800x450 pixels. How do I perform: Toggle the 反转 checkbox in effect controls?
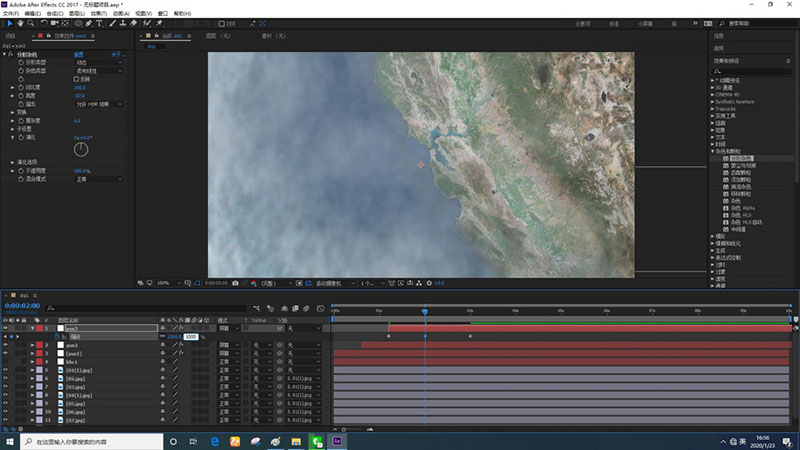[x=78, y=79]
